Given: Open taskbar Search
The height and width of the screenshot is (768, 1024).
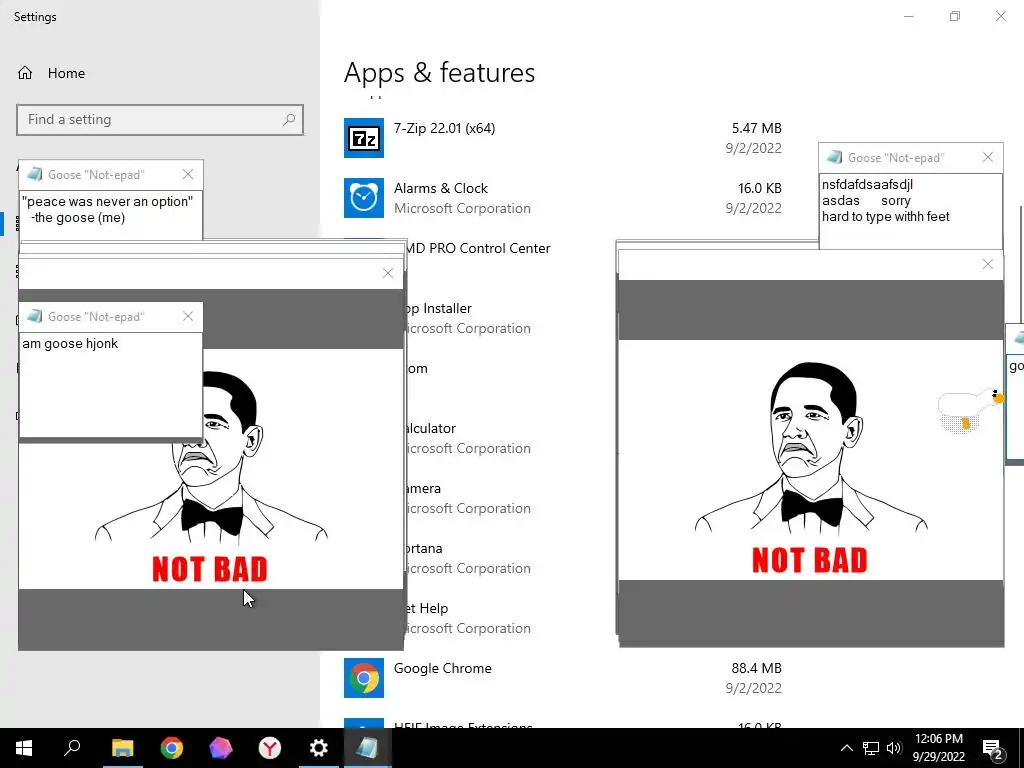Looking at the screenshot, I should pos(72,748).
